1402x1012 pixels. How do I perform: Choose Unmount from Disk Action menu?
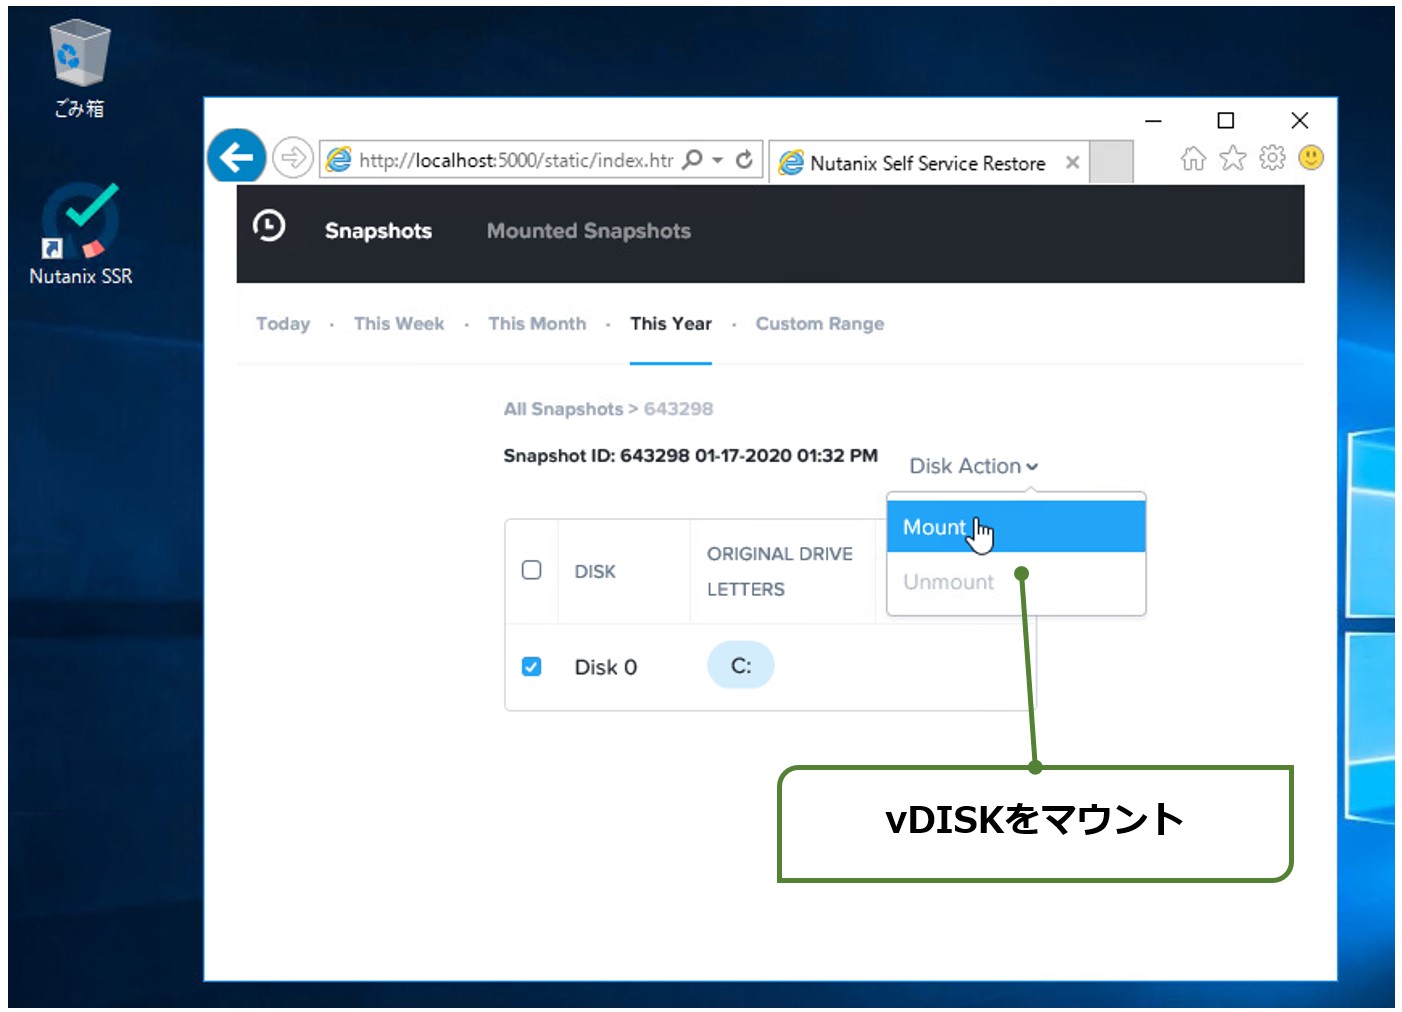click(x=1016, y=582)
